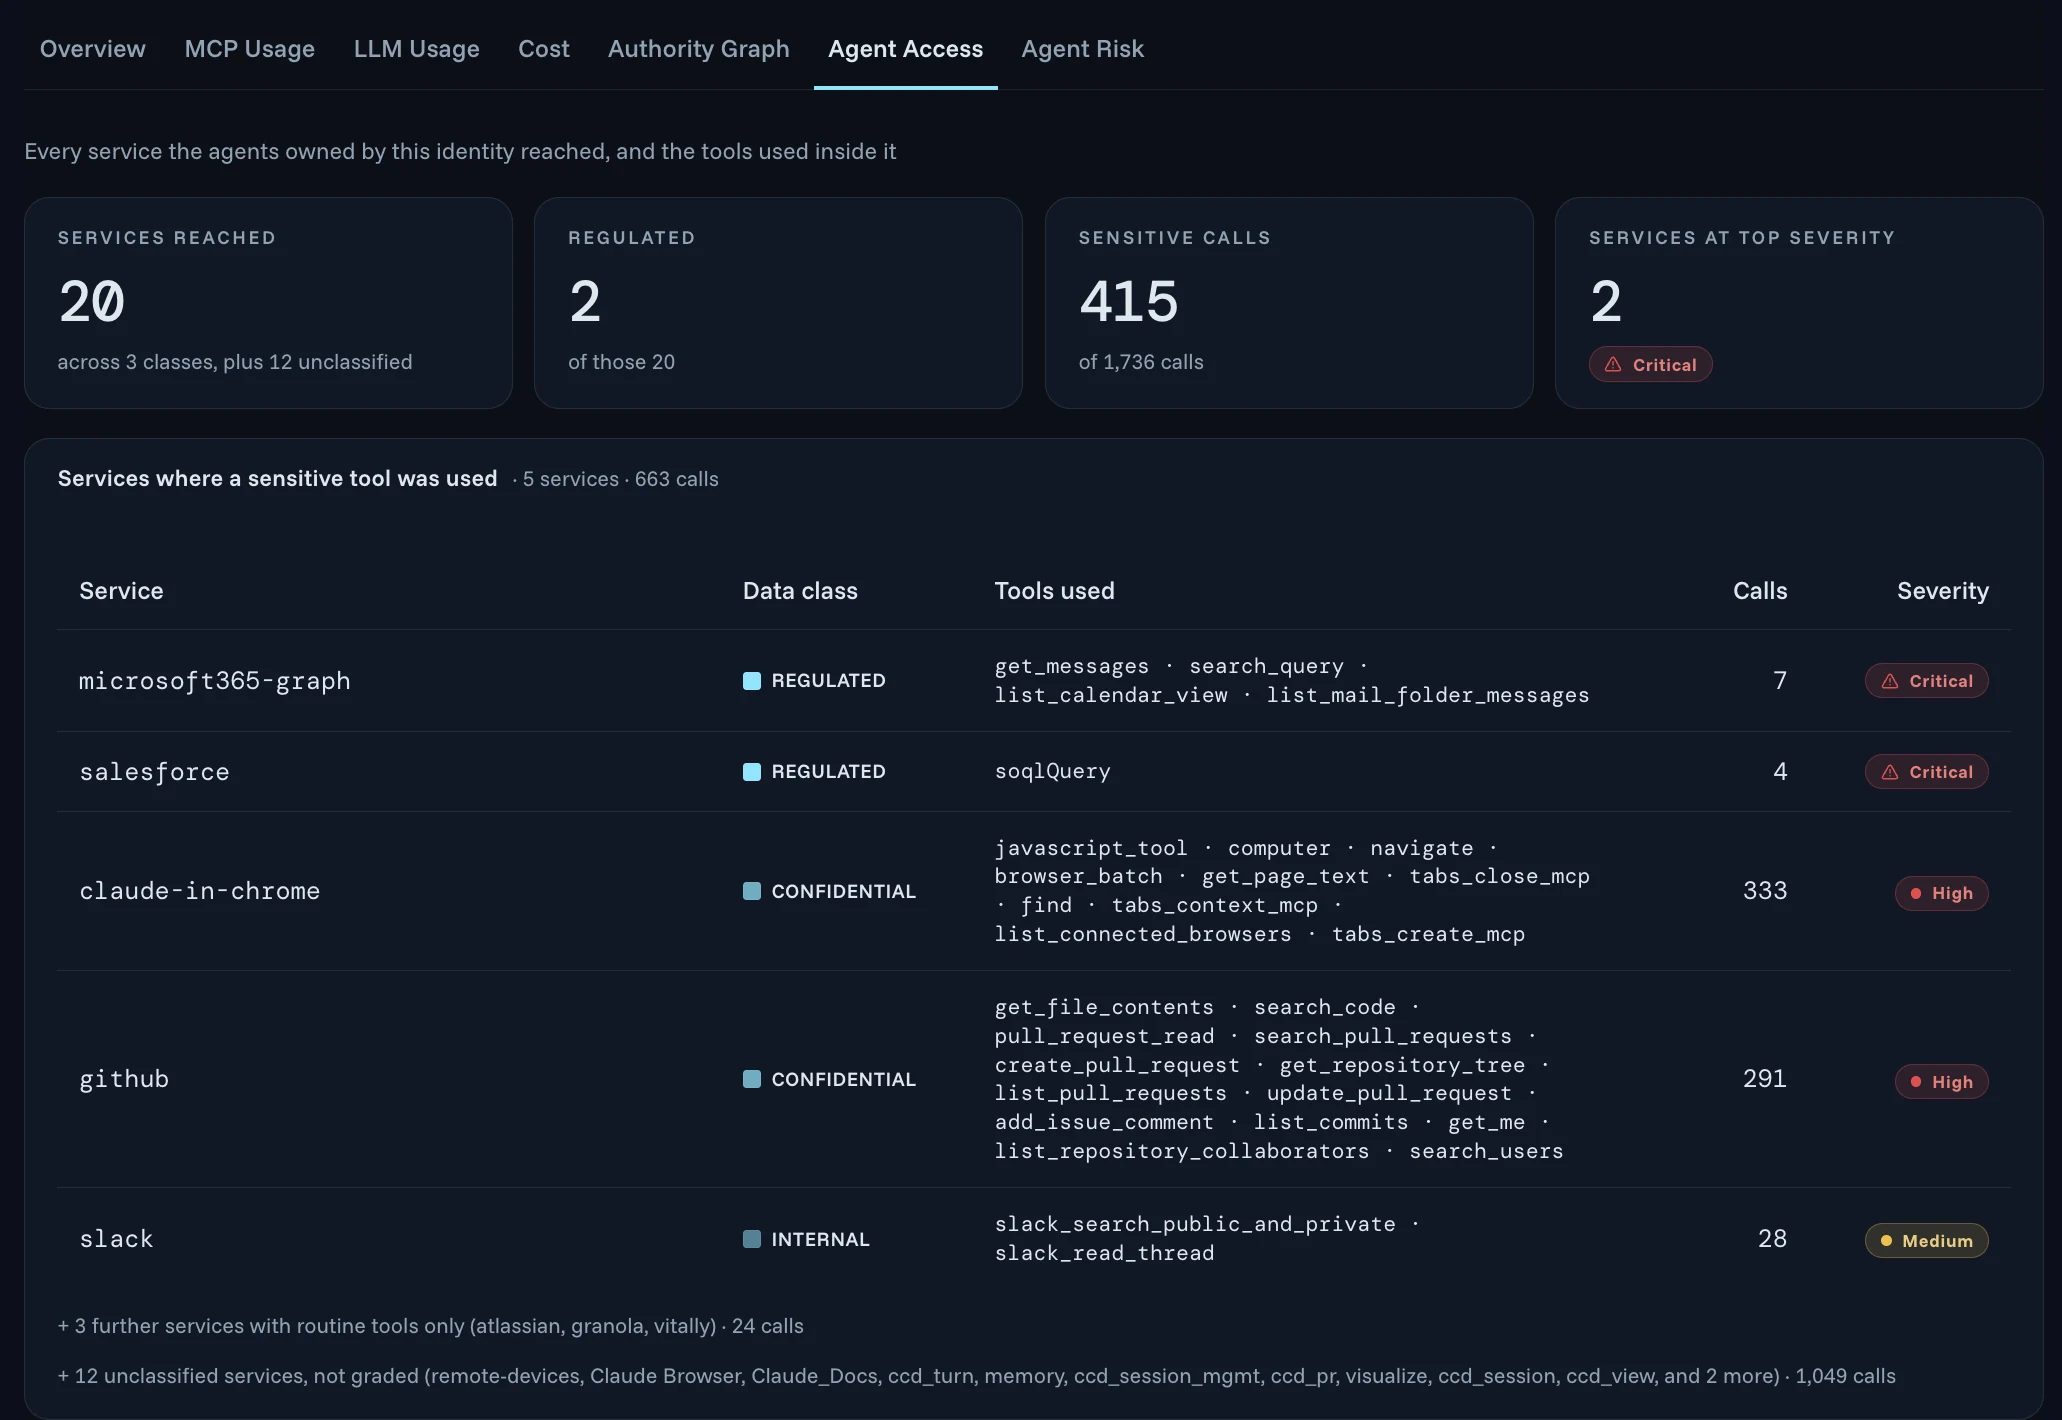Click the Tools used column header
This screenshot has width=2062, height=1420.
1054,591
